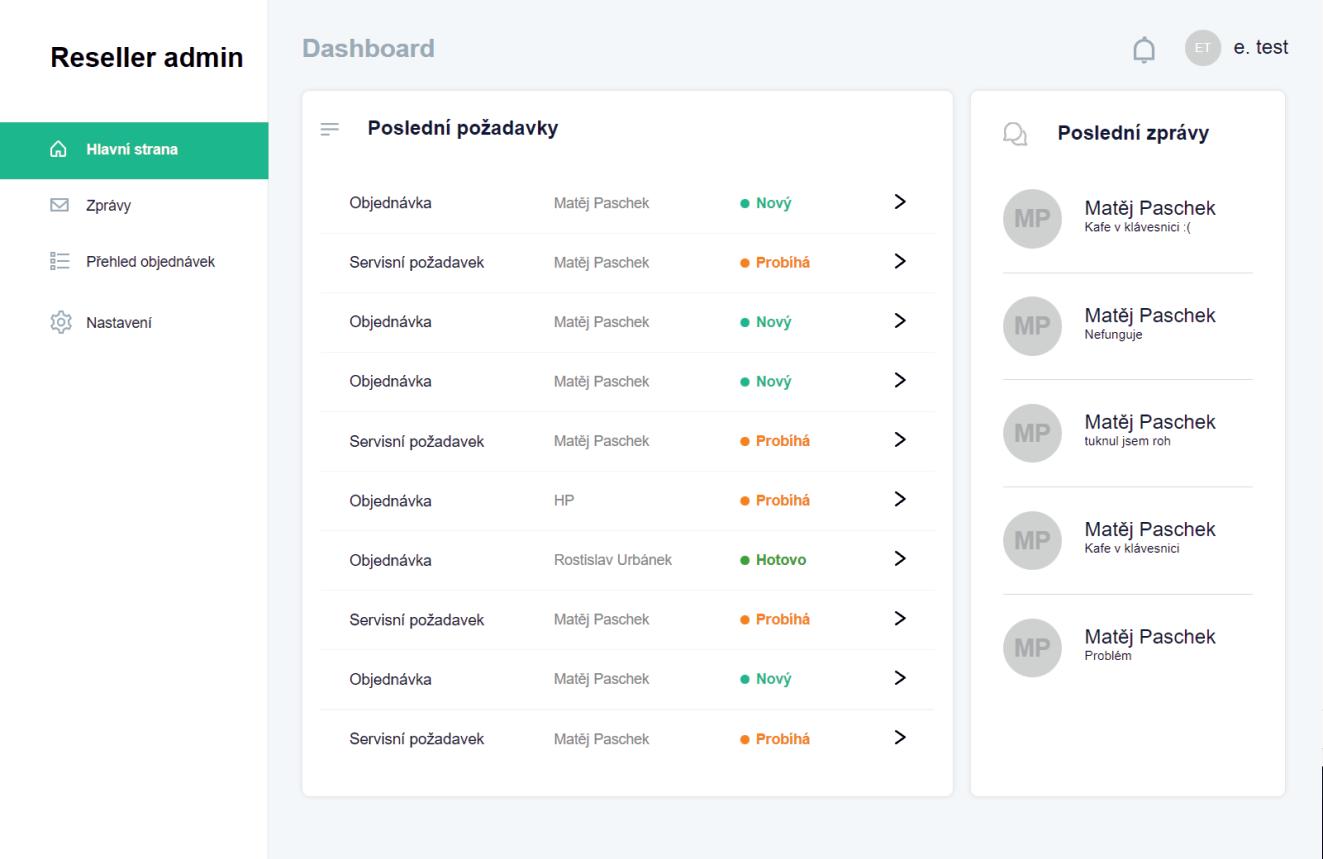The image size is (1323, 859).
Task: Click the lines icon beside Poslední požadavky
Action: pos(330,129)
